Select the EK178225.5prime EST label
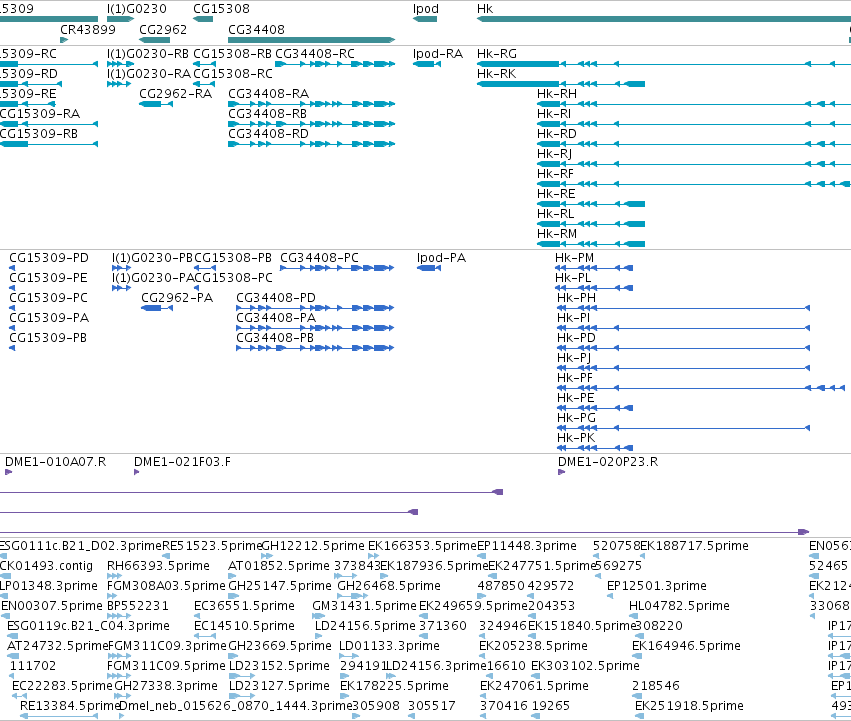The image size is (851, 721). click(395, 686)
